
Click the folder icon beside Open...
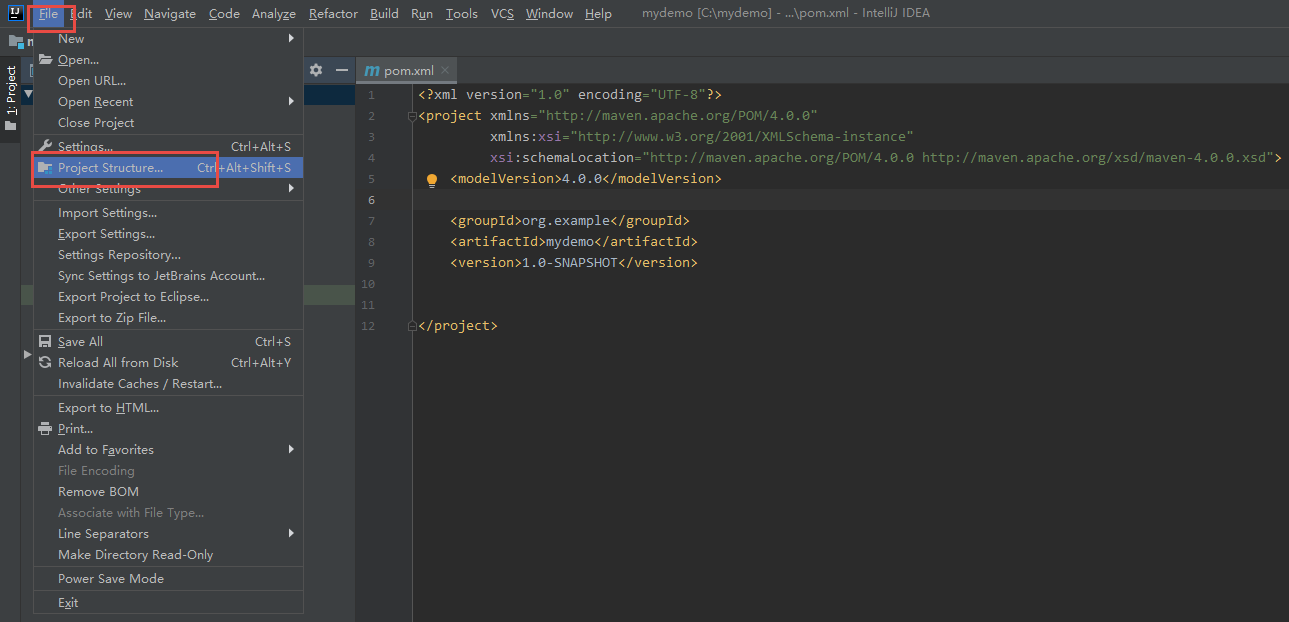(x=45, y=60)
